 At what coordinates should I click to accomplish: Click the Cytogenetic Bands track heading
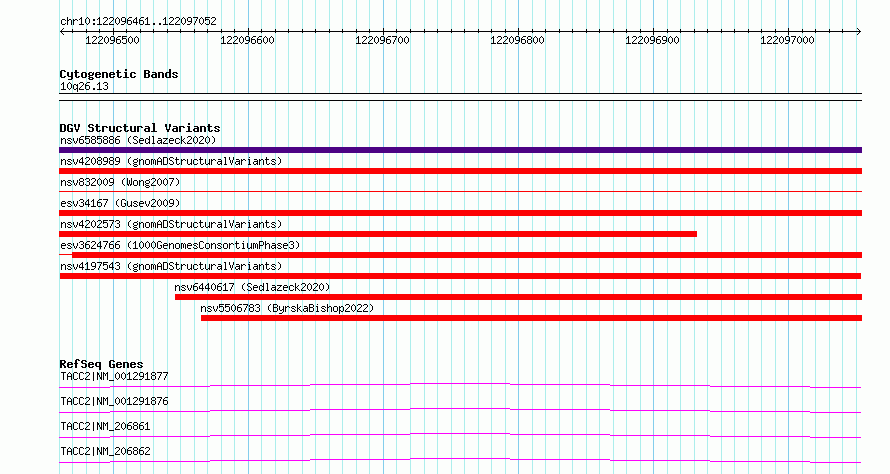click(119, 74)
